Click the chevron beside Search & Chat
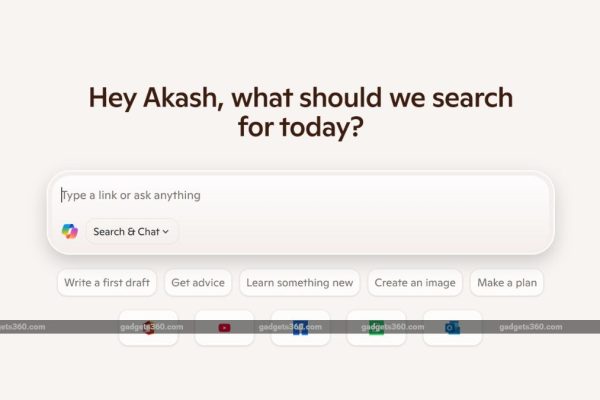Viewport: 600px width, 400px height. 166,232
